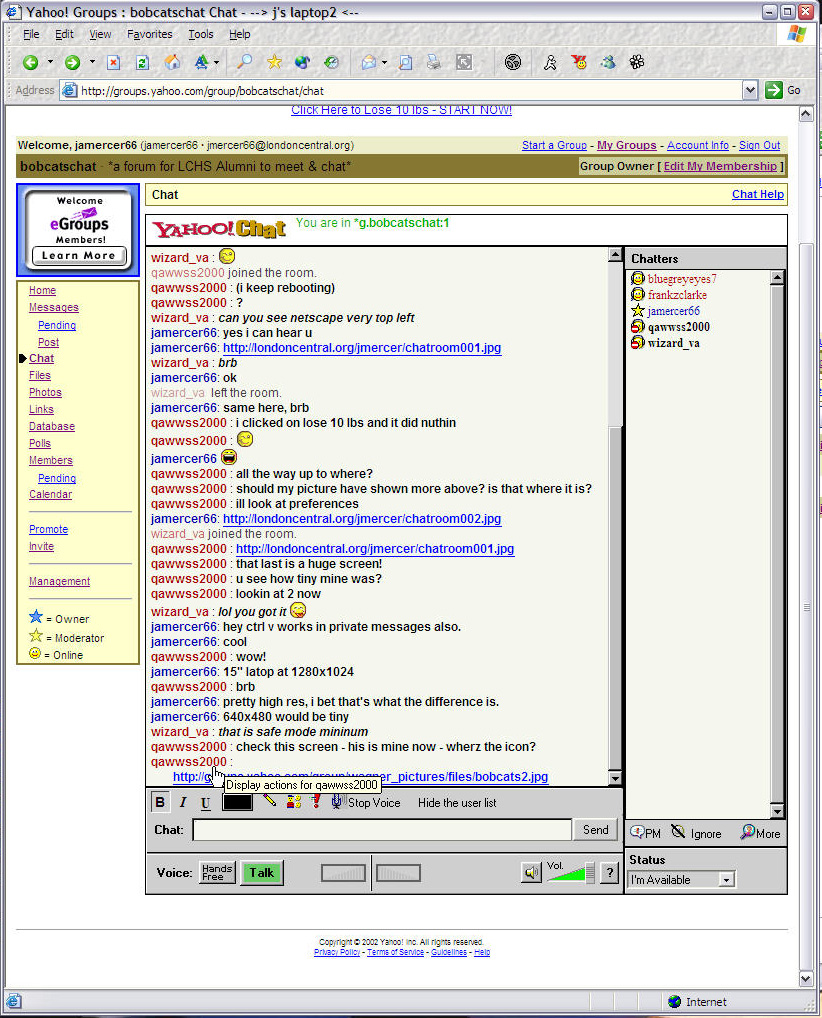The image size is (822, 1018).
Task: Click the friends/people icon in chat toolbar
Action: (x=294, y=801)
